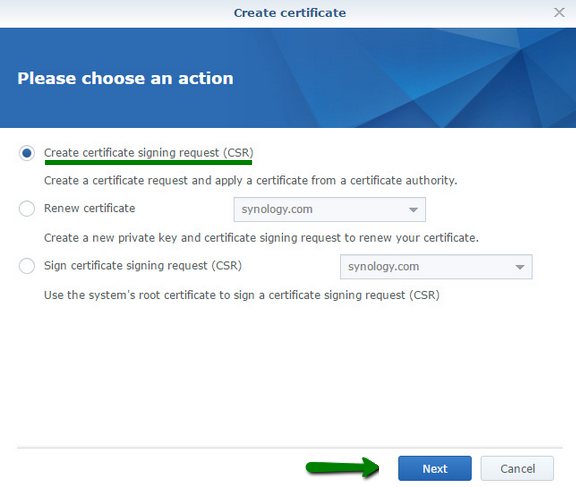Click description 'Create a new private key'
The image size is (576, 487).
(261, 238)
